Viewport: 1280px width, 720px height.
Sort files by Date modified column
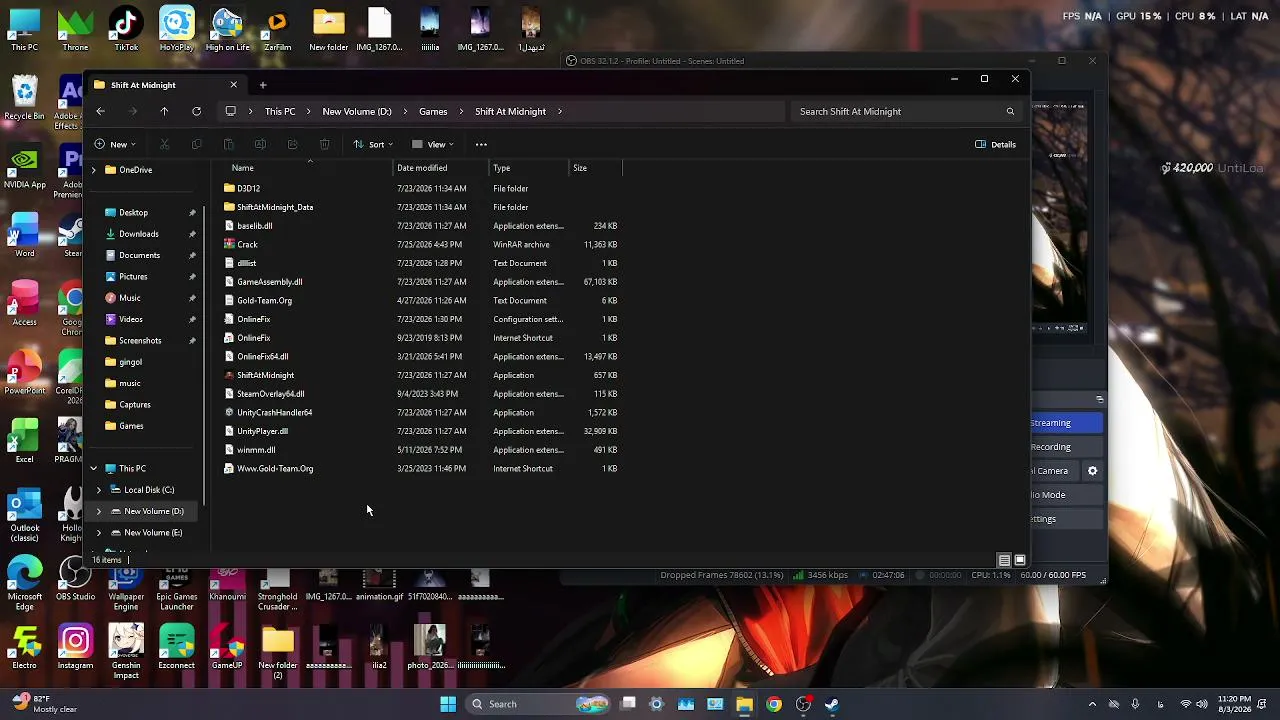pyautogui.click(x=422, y=168)
